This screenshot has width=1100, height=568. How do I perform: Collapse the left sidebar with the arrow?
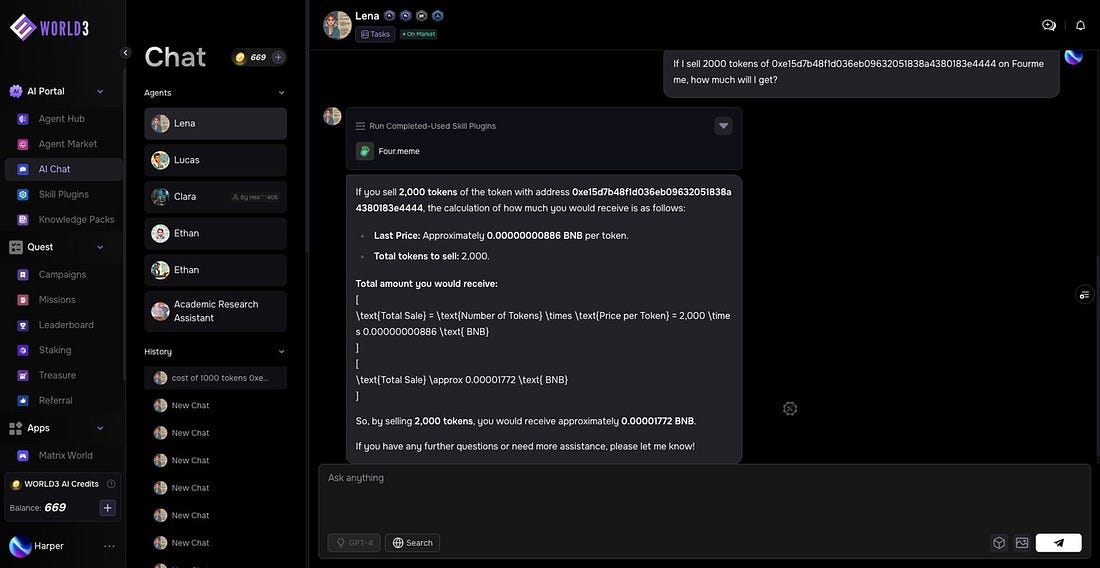[126, 53]
